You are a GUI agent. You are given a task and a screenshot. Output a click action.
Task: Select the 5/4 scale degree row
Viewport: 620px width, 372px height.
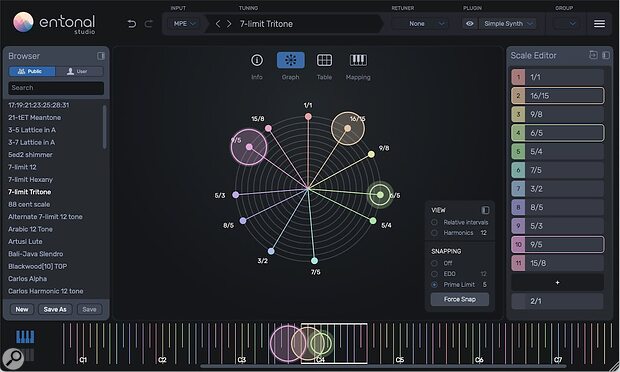click(558, 151)
